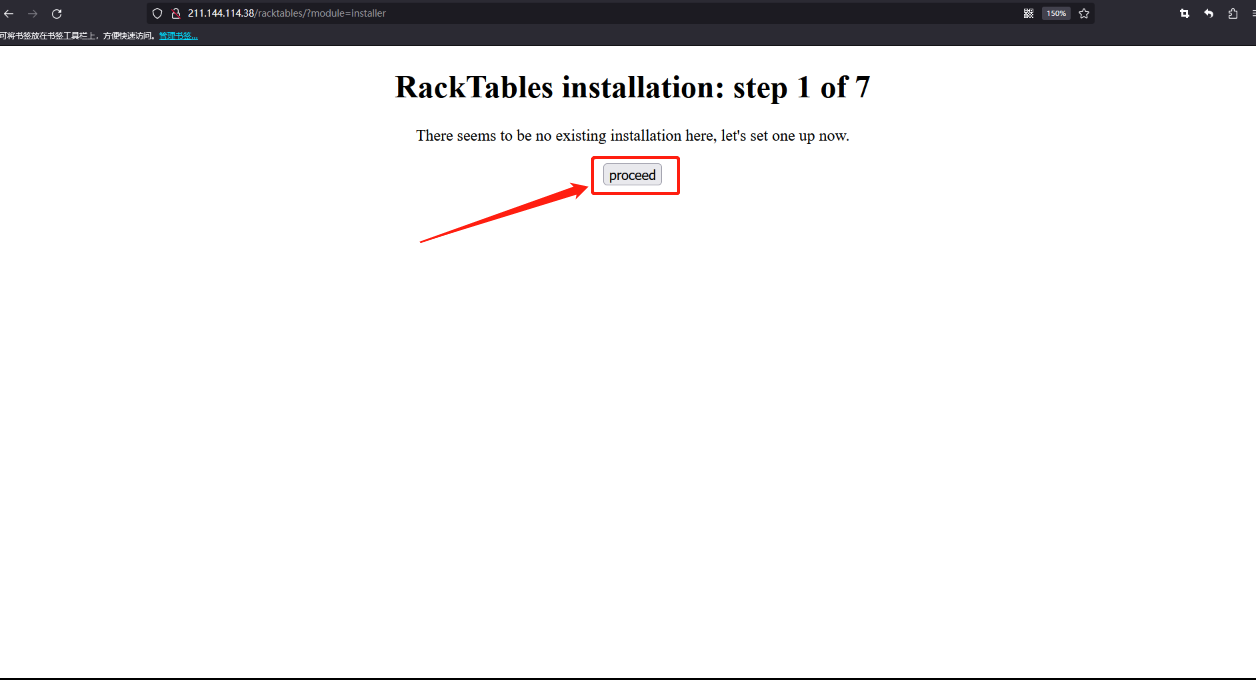
Task: Open the tracking protection shield icon
Action: click(157, 14)
